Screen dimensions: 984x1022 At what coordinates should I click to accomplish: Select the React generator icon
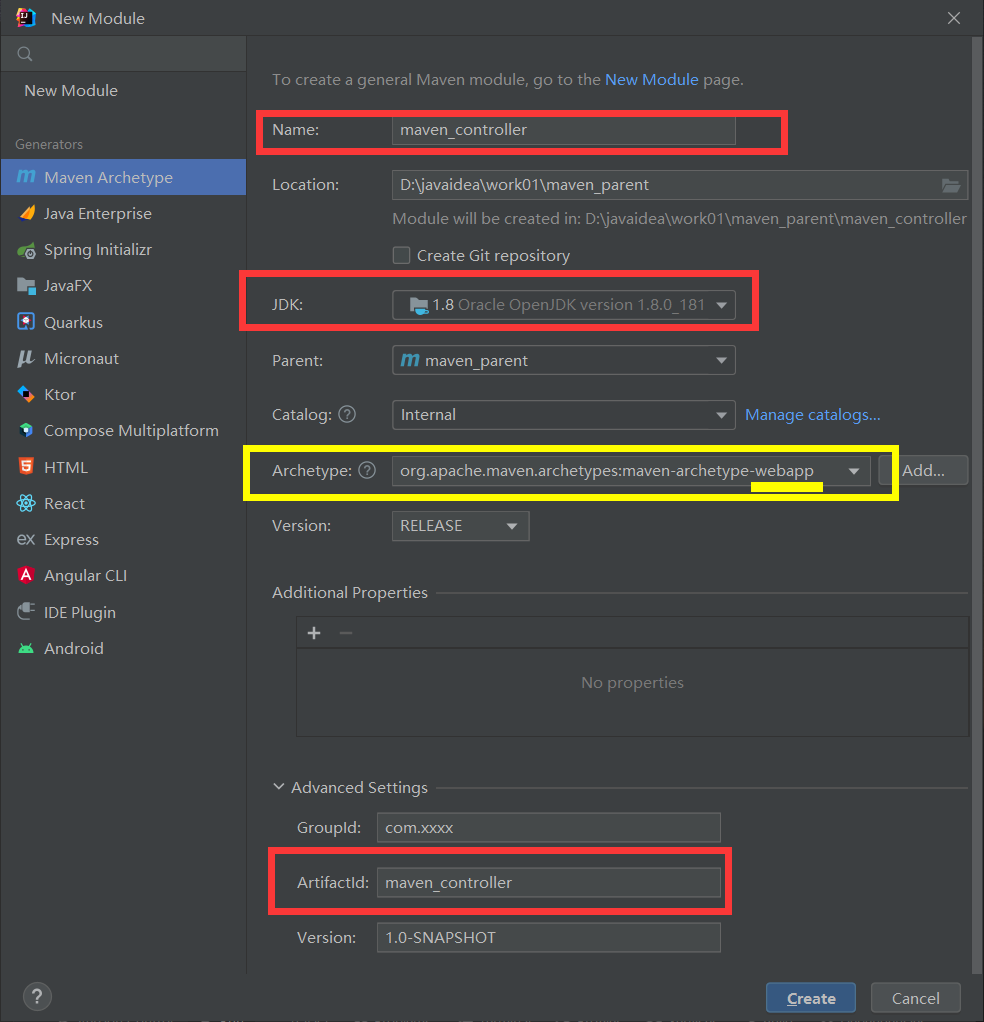click(27, 503)
